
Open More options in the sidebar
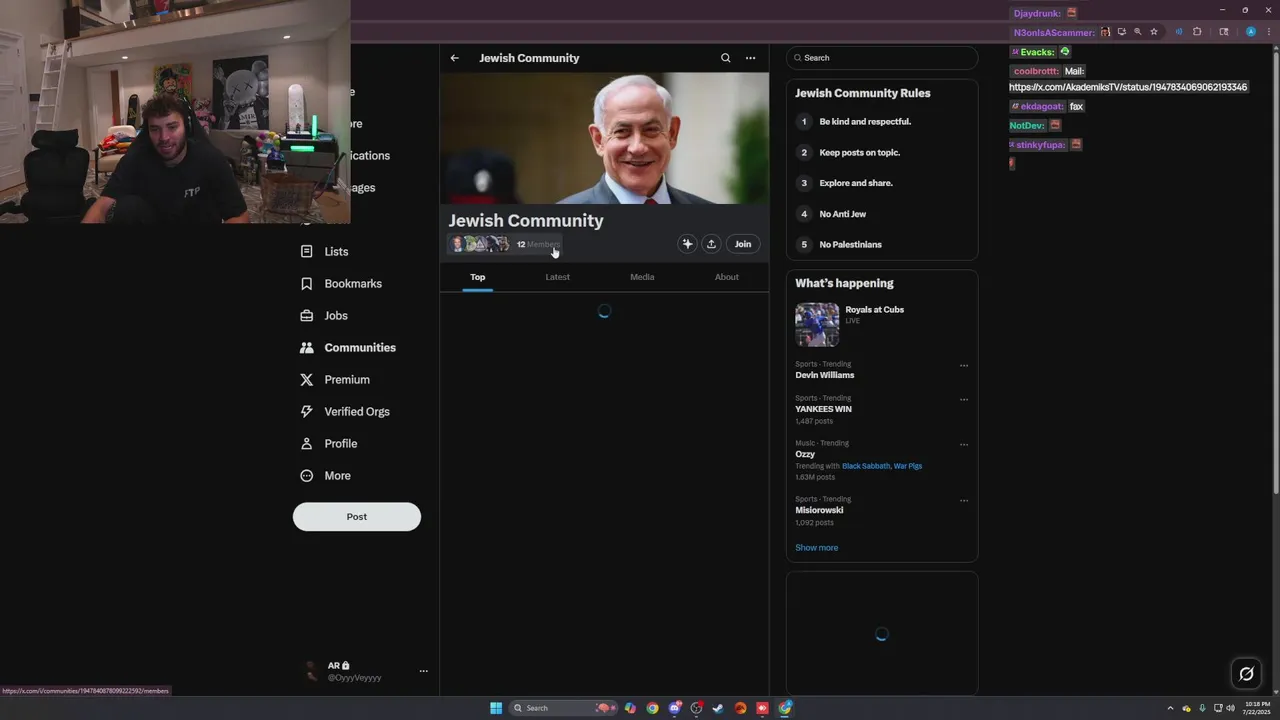tap(326, 476)
